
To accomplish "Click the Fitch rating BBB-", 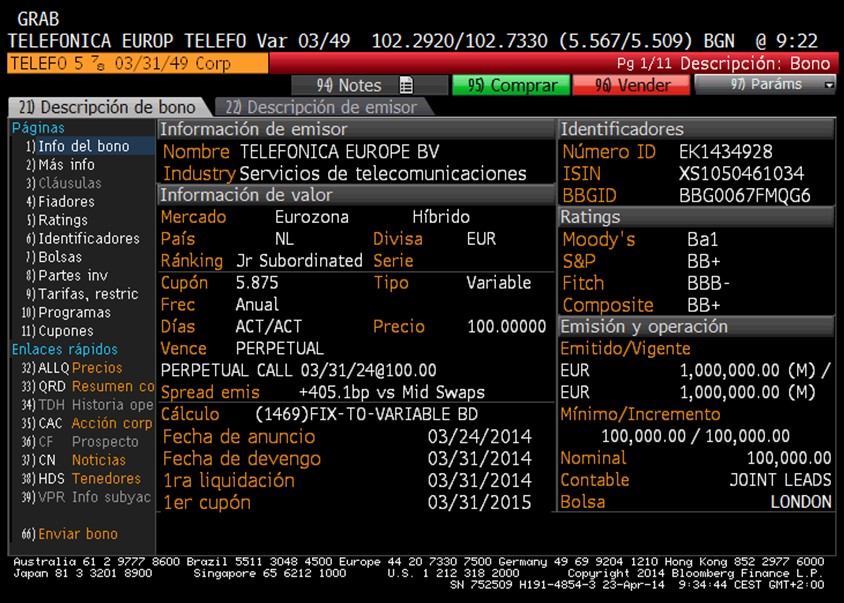I will (708, 283).
